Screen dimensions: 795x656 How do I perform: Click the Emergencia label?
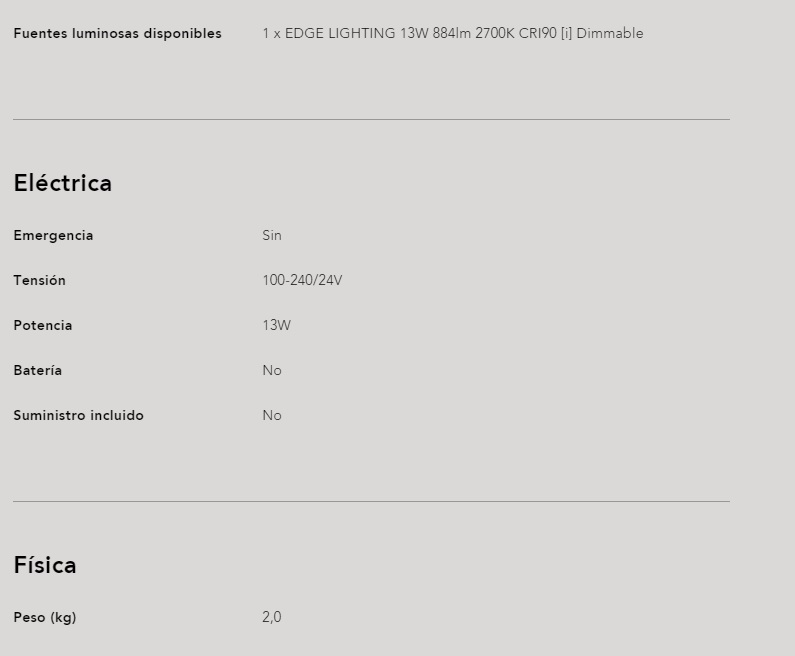(53, 236)
